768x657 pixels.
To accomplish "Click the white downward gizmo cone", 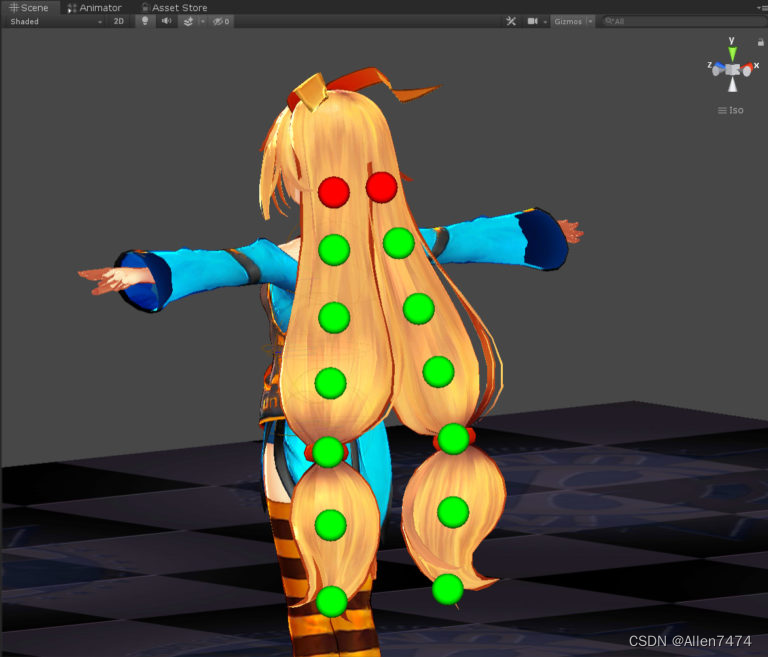I will click(x=732, y=86).
